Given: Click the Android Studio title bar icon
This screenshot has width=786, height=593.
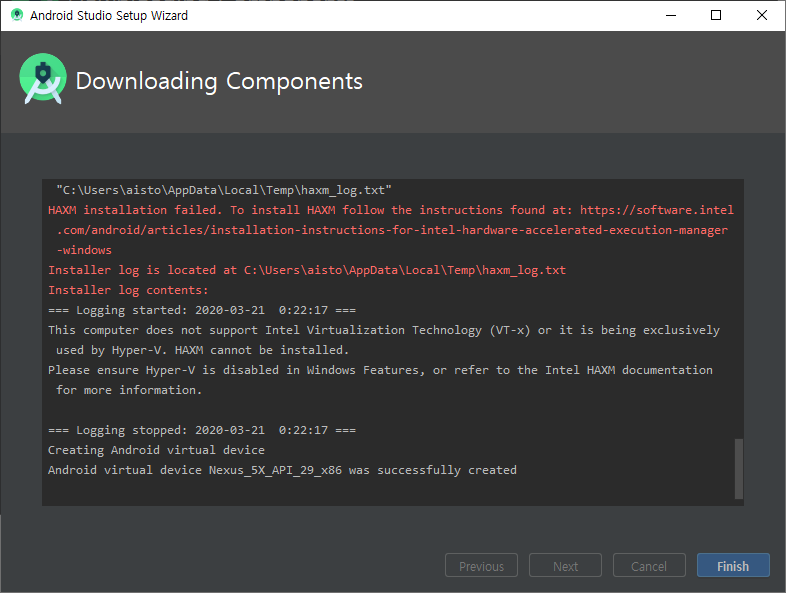Looking at the screenshot, I should [x=17, y=15].
